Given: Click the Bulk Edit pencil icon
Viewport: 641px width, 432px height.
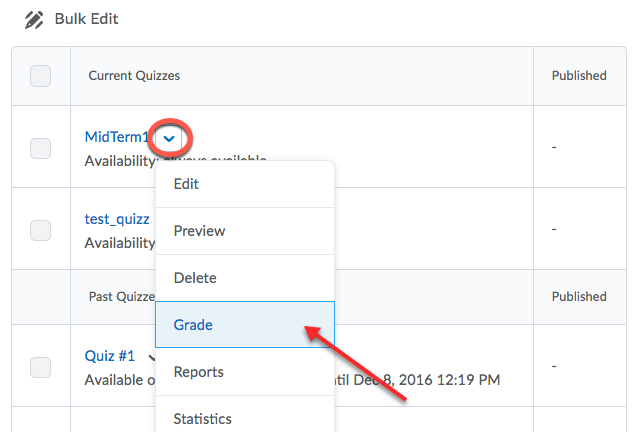Looking at the screenshot, I should pyautogui.click(x=34, y=20).
